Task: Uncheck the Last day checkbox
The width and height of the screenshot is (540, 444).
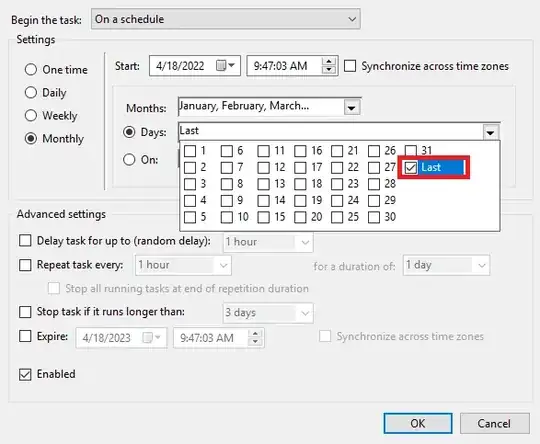Action: click(411, 168)
